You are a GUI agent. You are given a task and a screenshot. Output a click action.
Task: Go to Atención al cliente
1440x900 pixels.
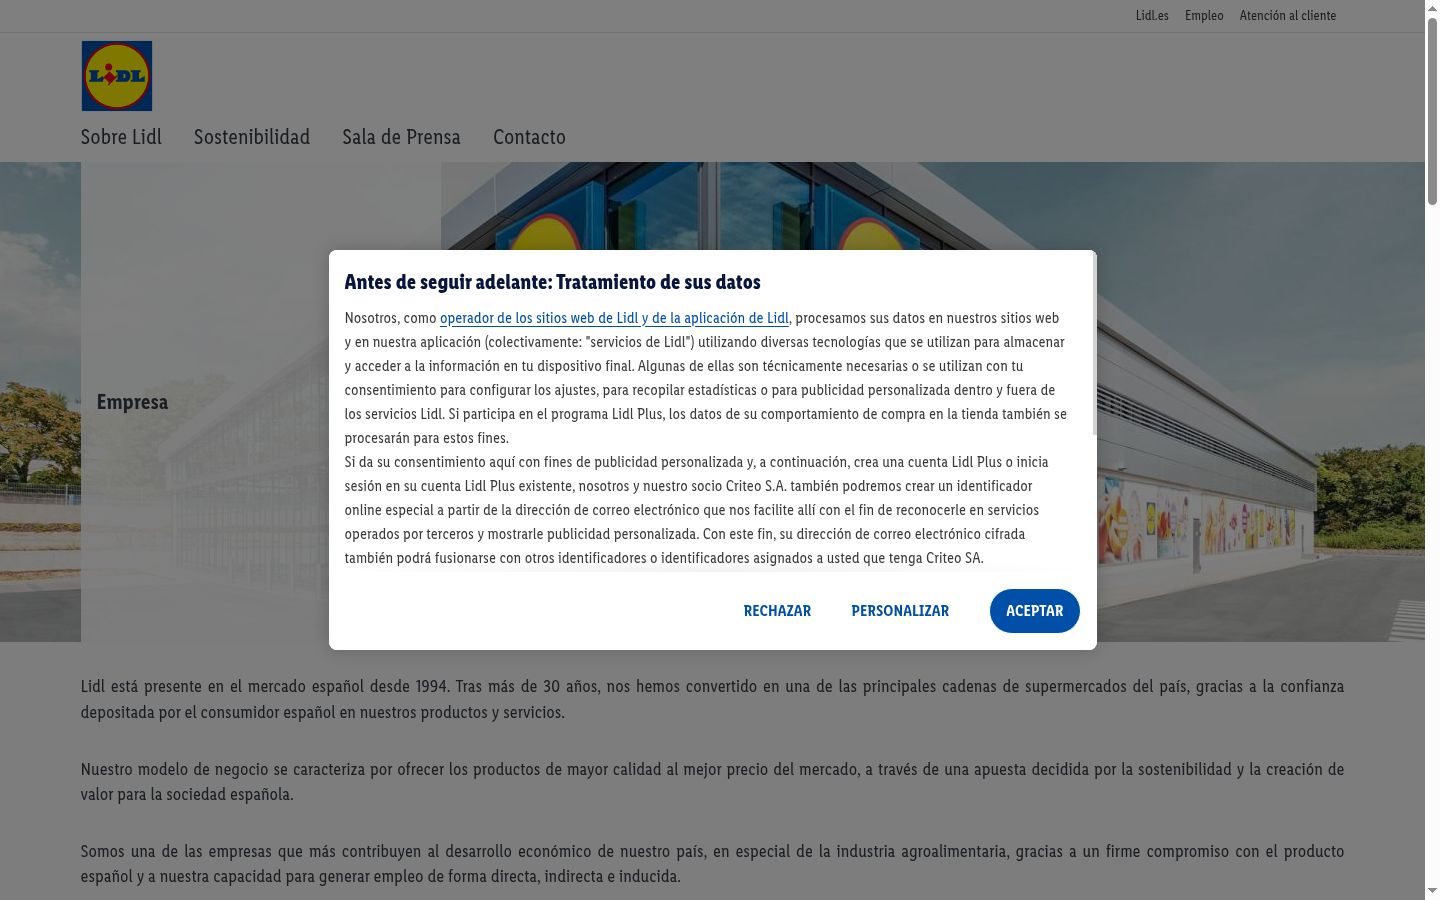(x=1288, y=16)
